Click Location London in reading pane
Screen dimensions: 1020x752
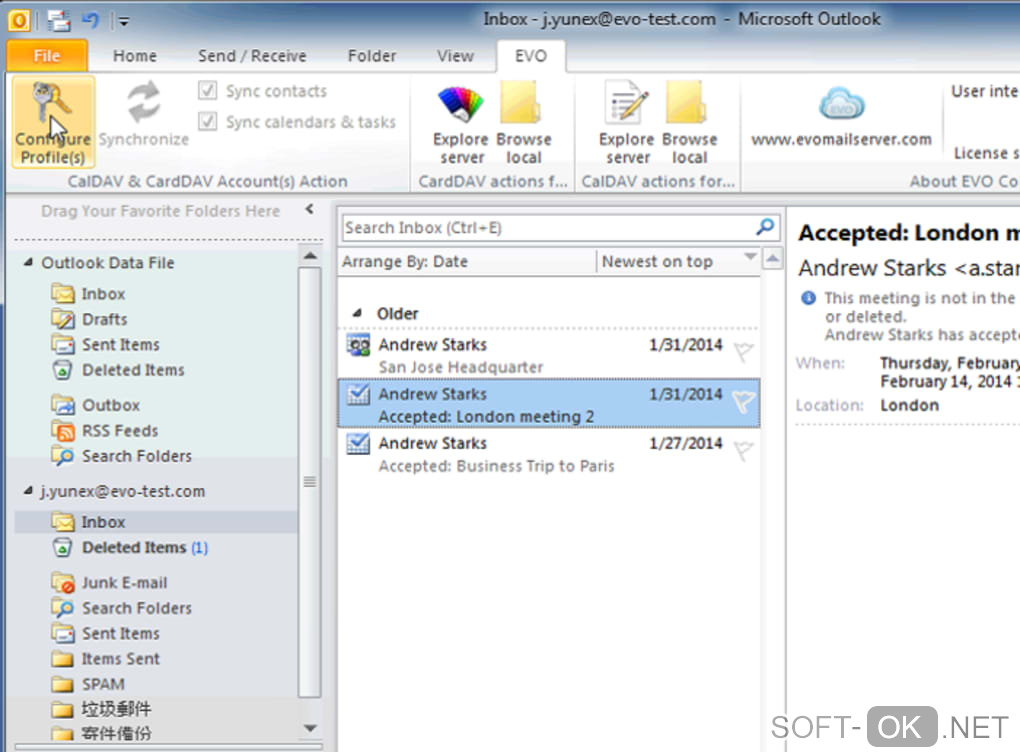pos(909,405)
